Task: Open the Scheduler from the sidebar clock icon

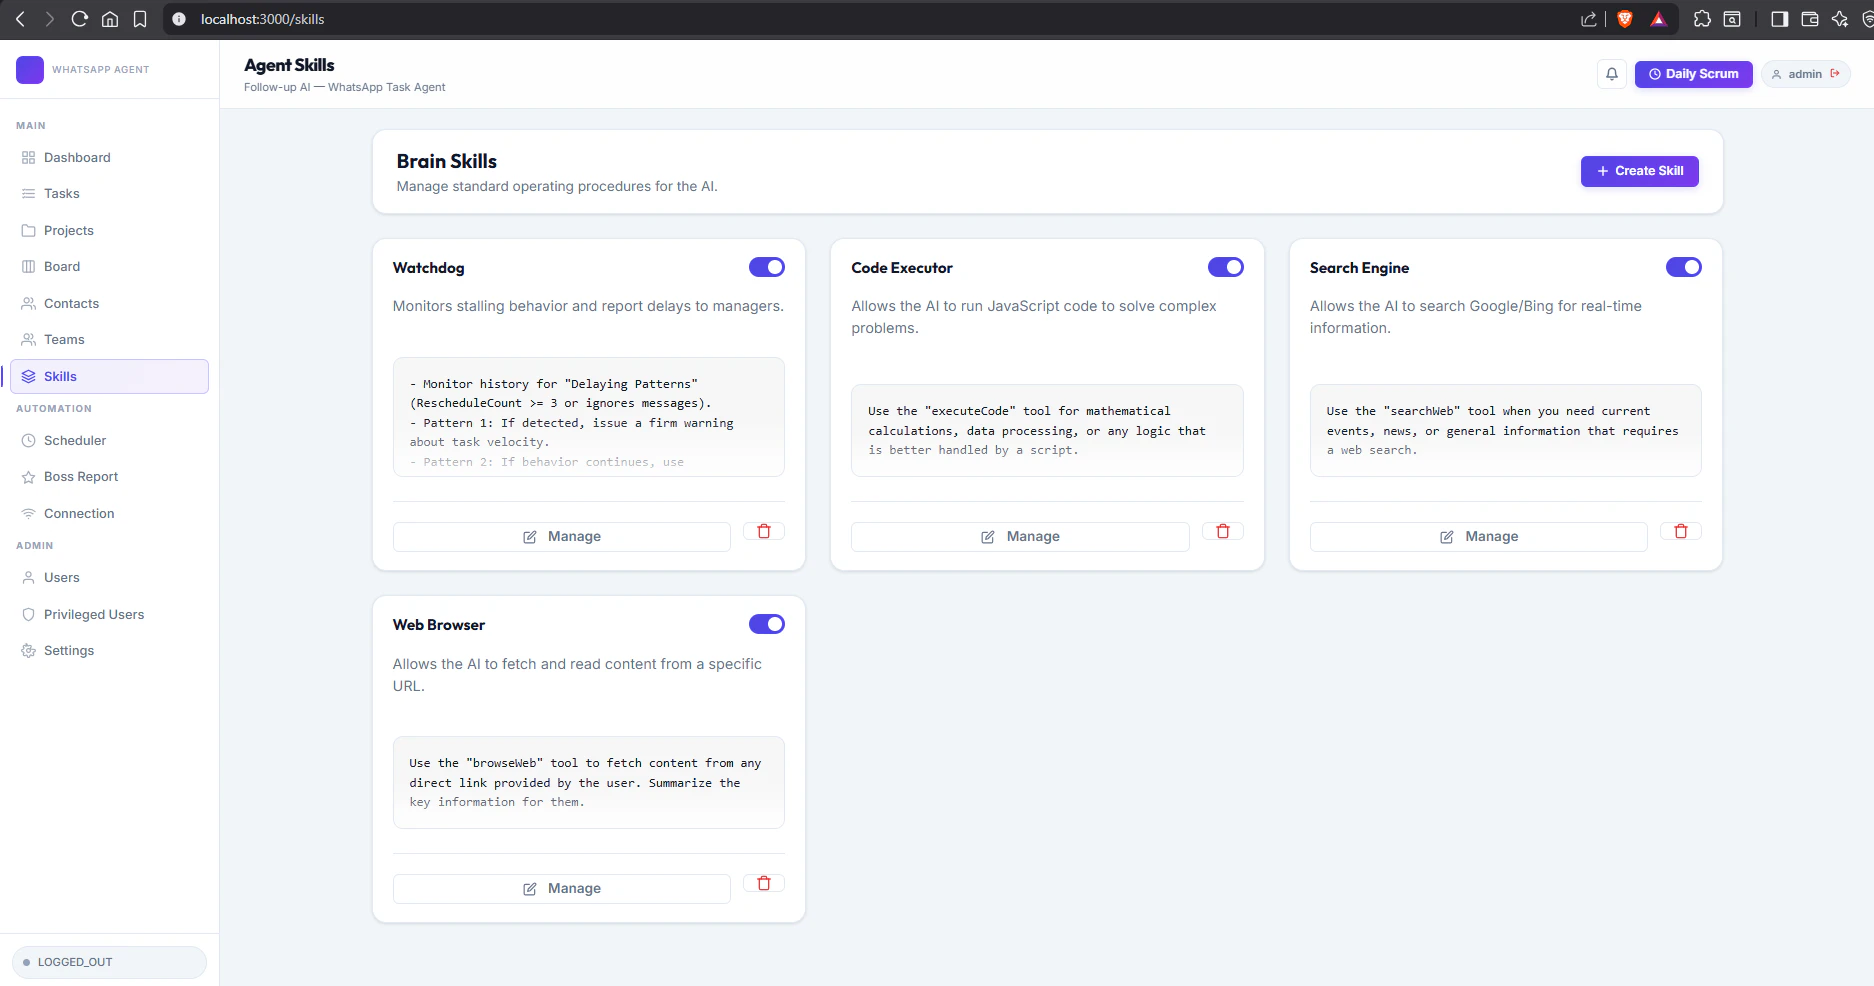Action: pos(29,440)
